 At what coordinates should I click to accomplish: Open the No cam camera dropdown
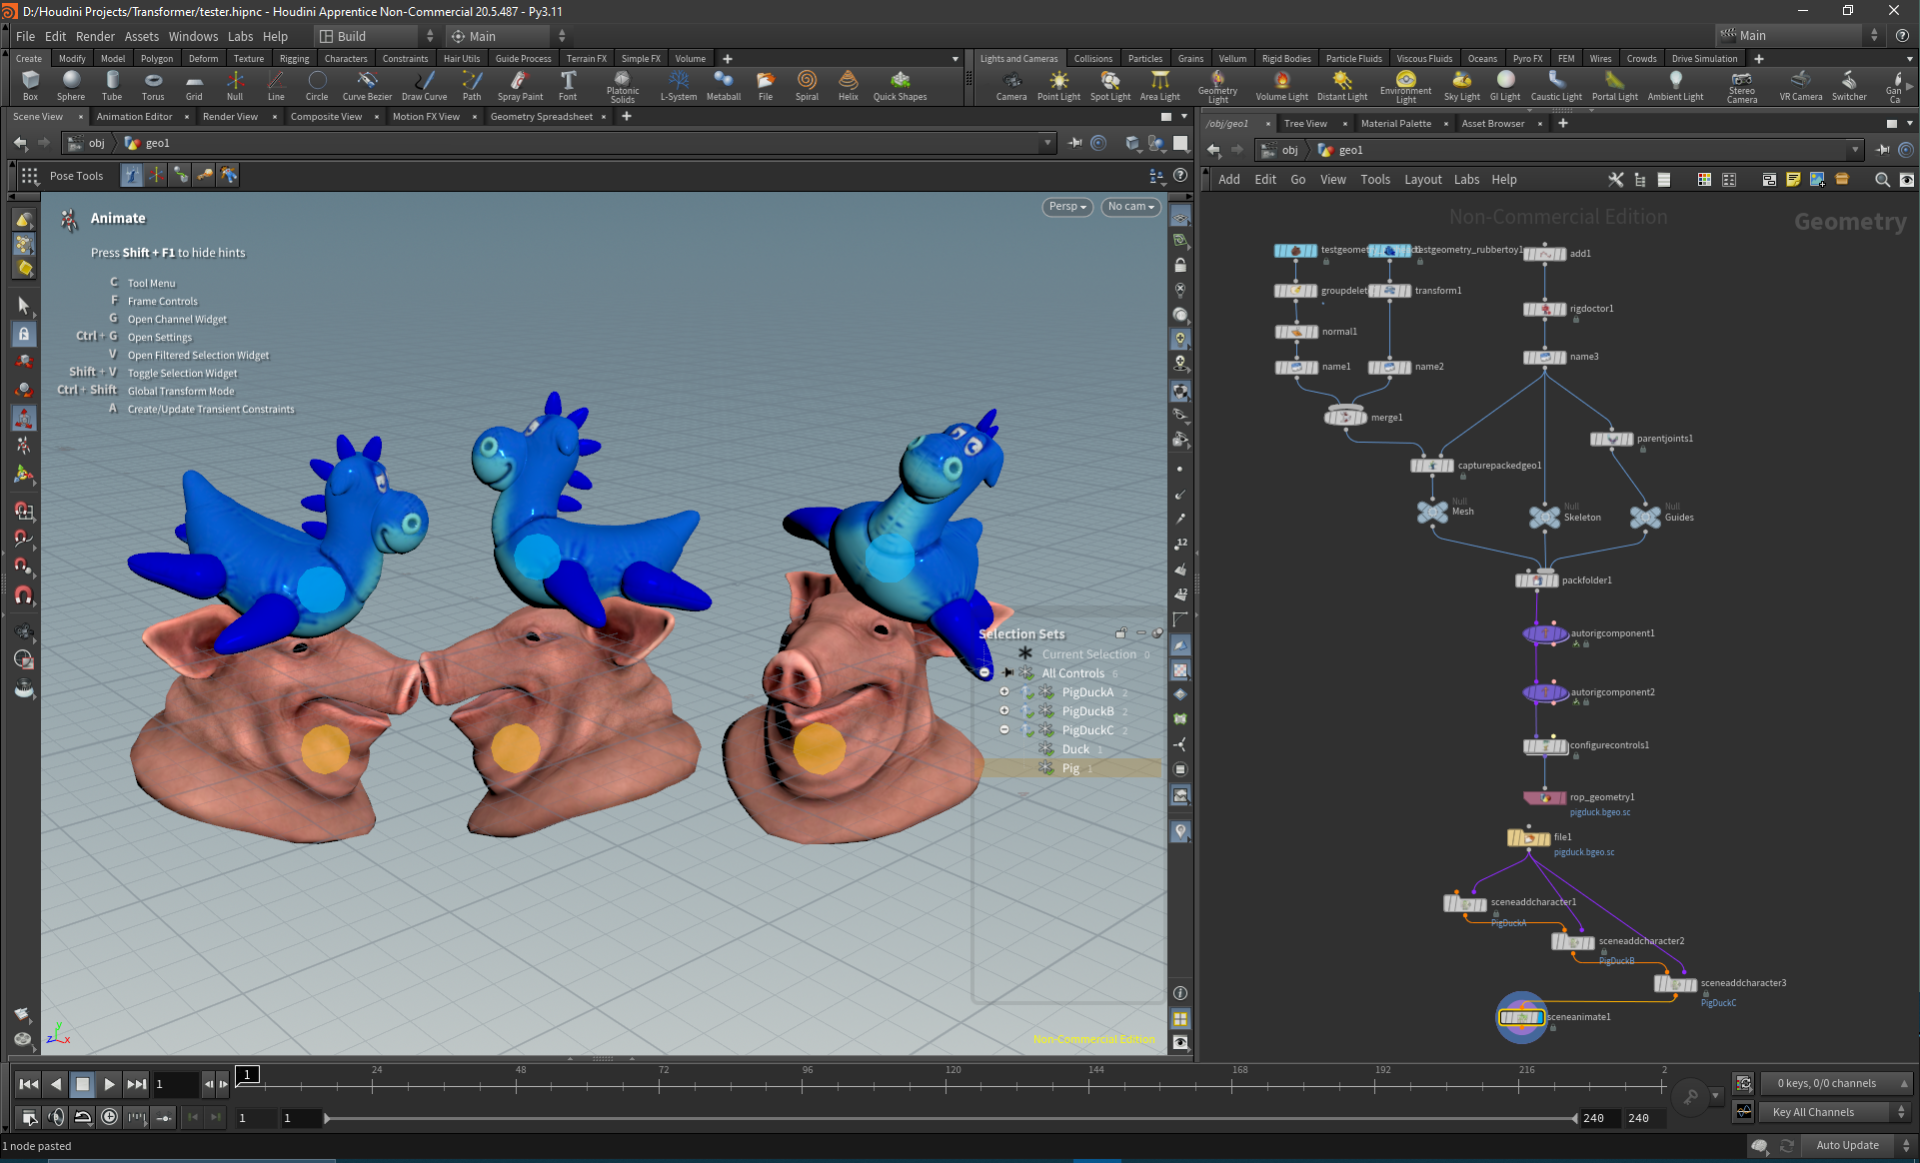1131,207
